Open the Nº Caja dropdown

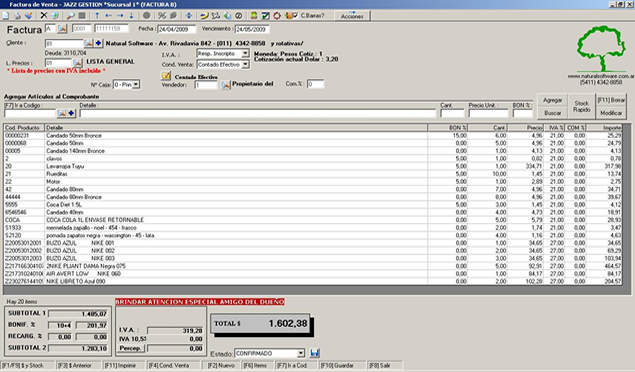(x=136, y=85)
